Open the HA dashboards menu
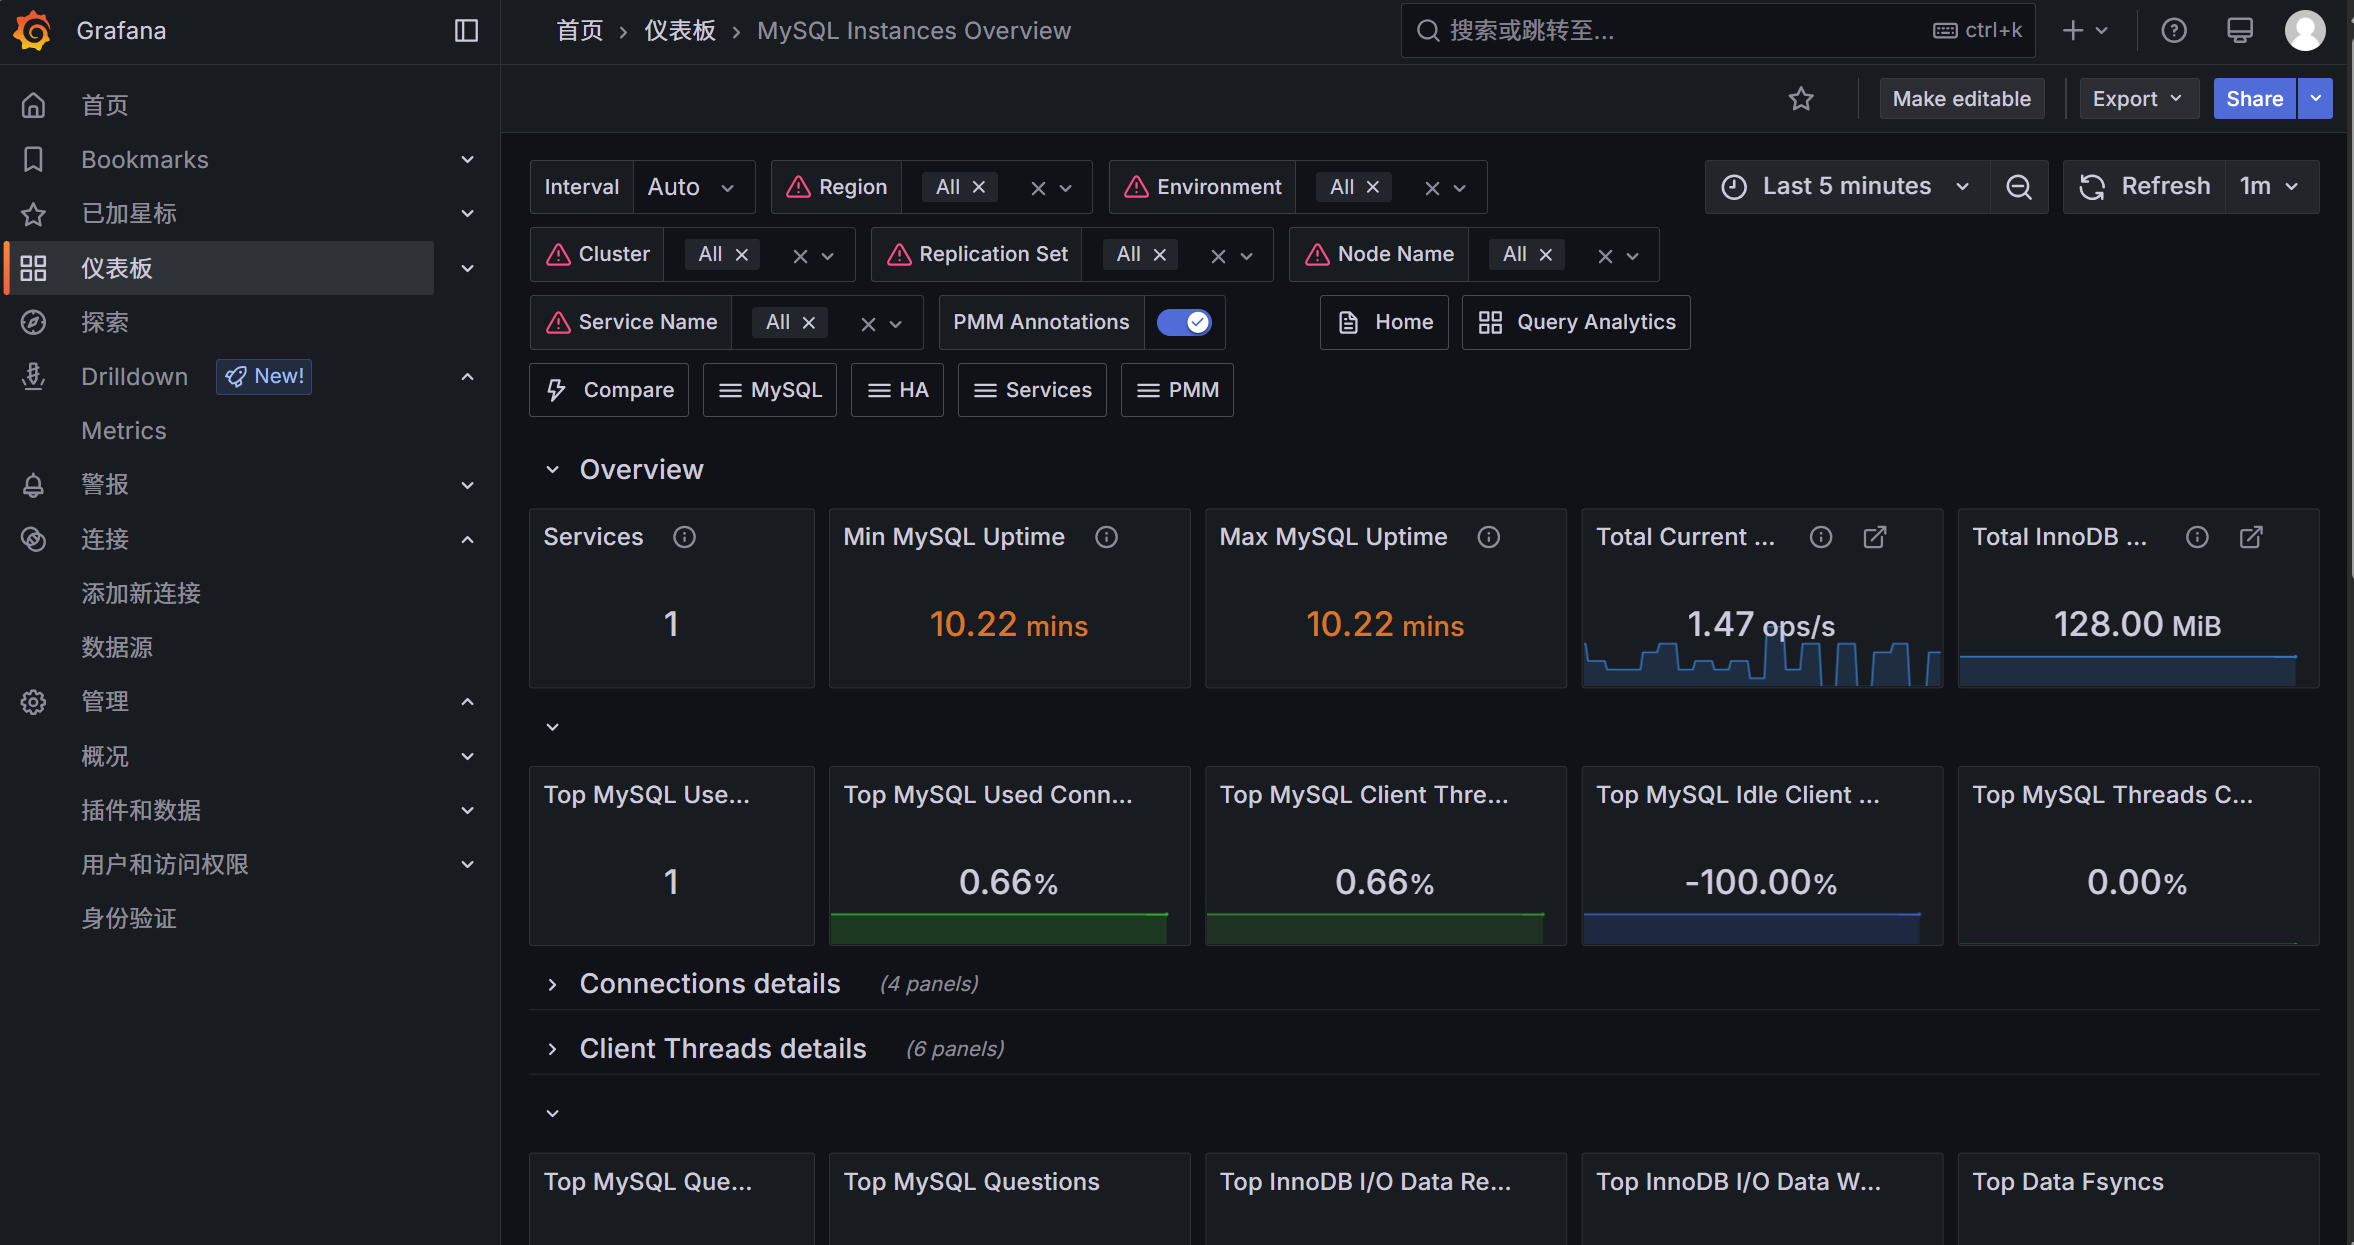Screen dimensions: 2354x1245 pos(897,390)
